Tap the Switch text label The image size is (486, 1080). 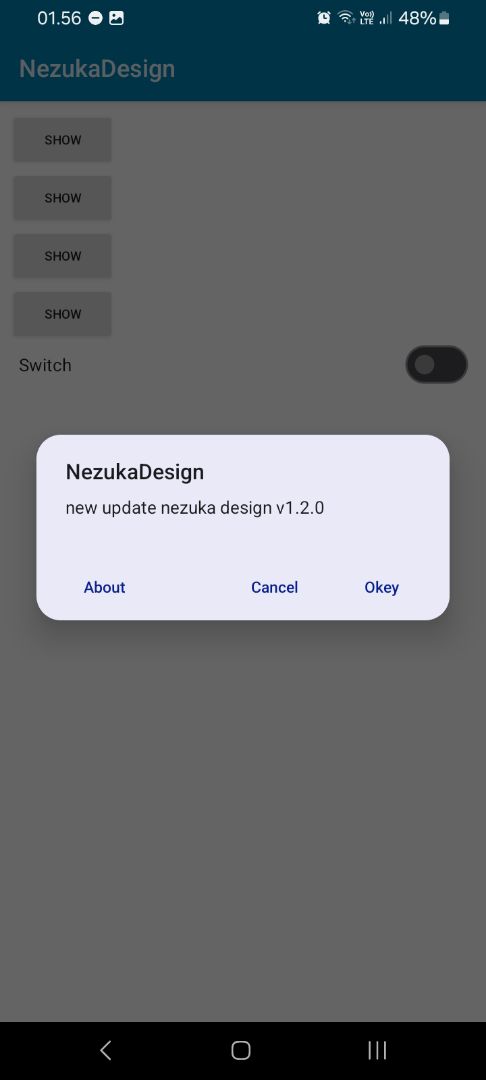(45, 365)
